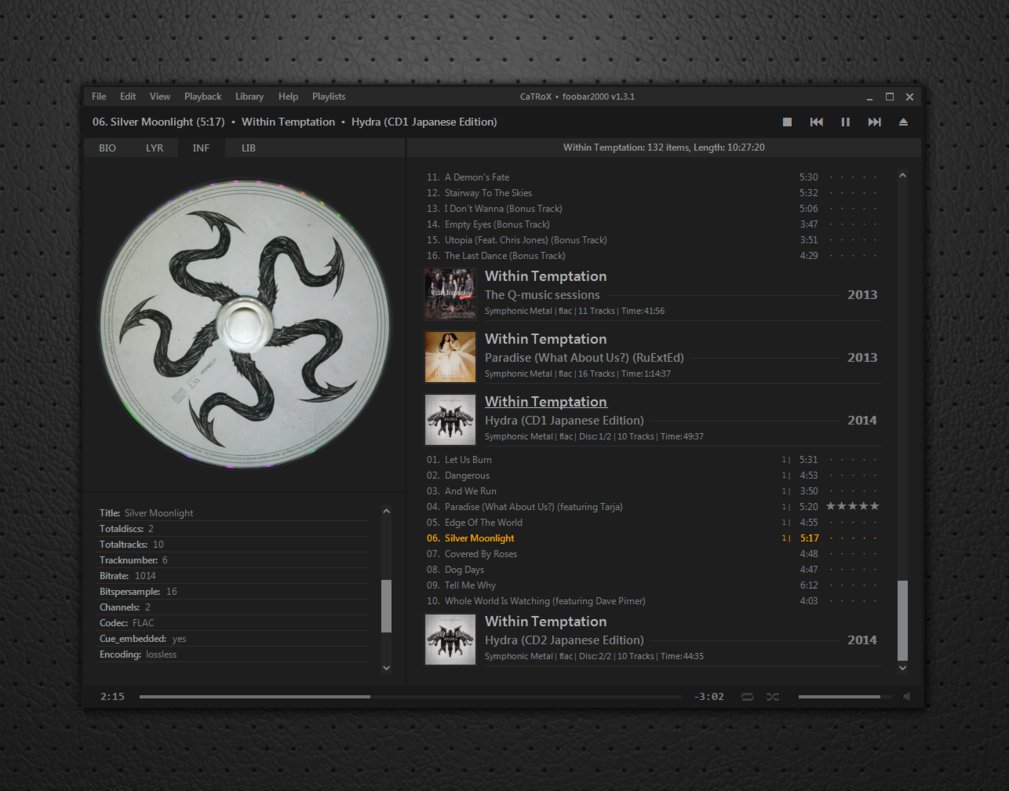Click the Hydra CD2 Japanese Edition cover thumbnail
This screenshot has width=1009, height=791.
(x=450, y=639)
